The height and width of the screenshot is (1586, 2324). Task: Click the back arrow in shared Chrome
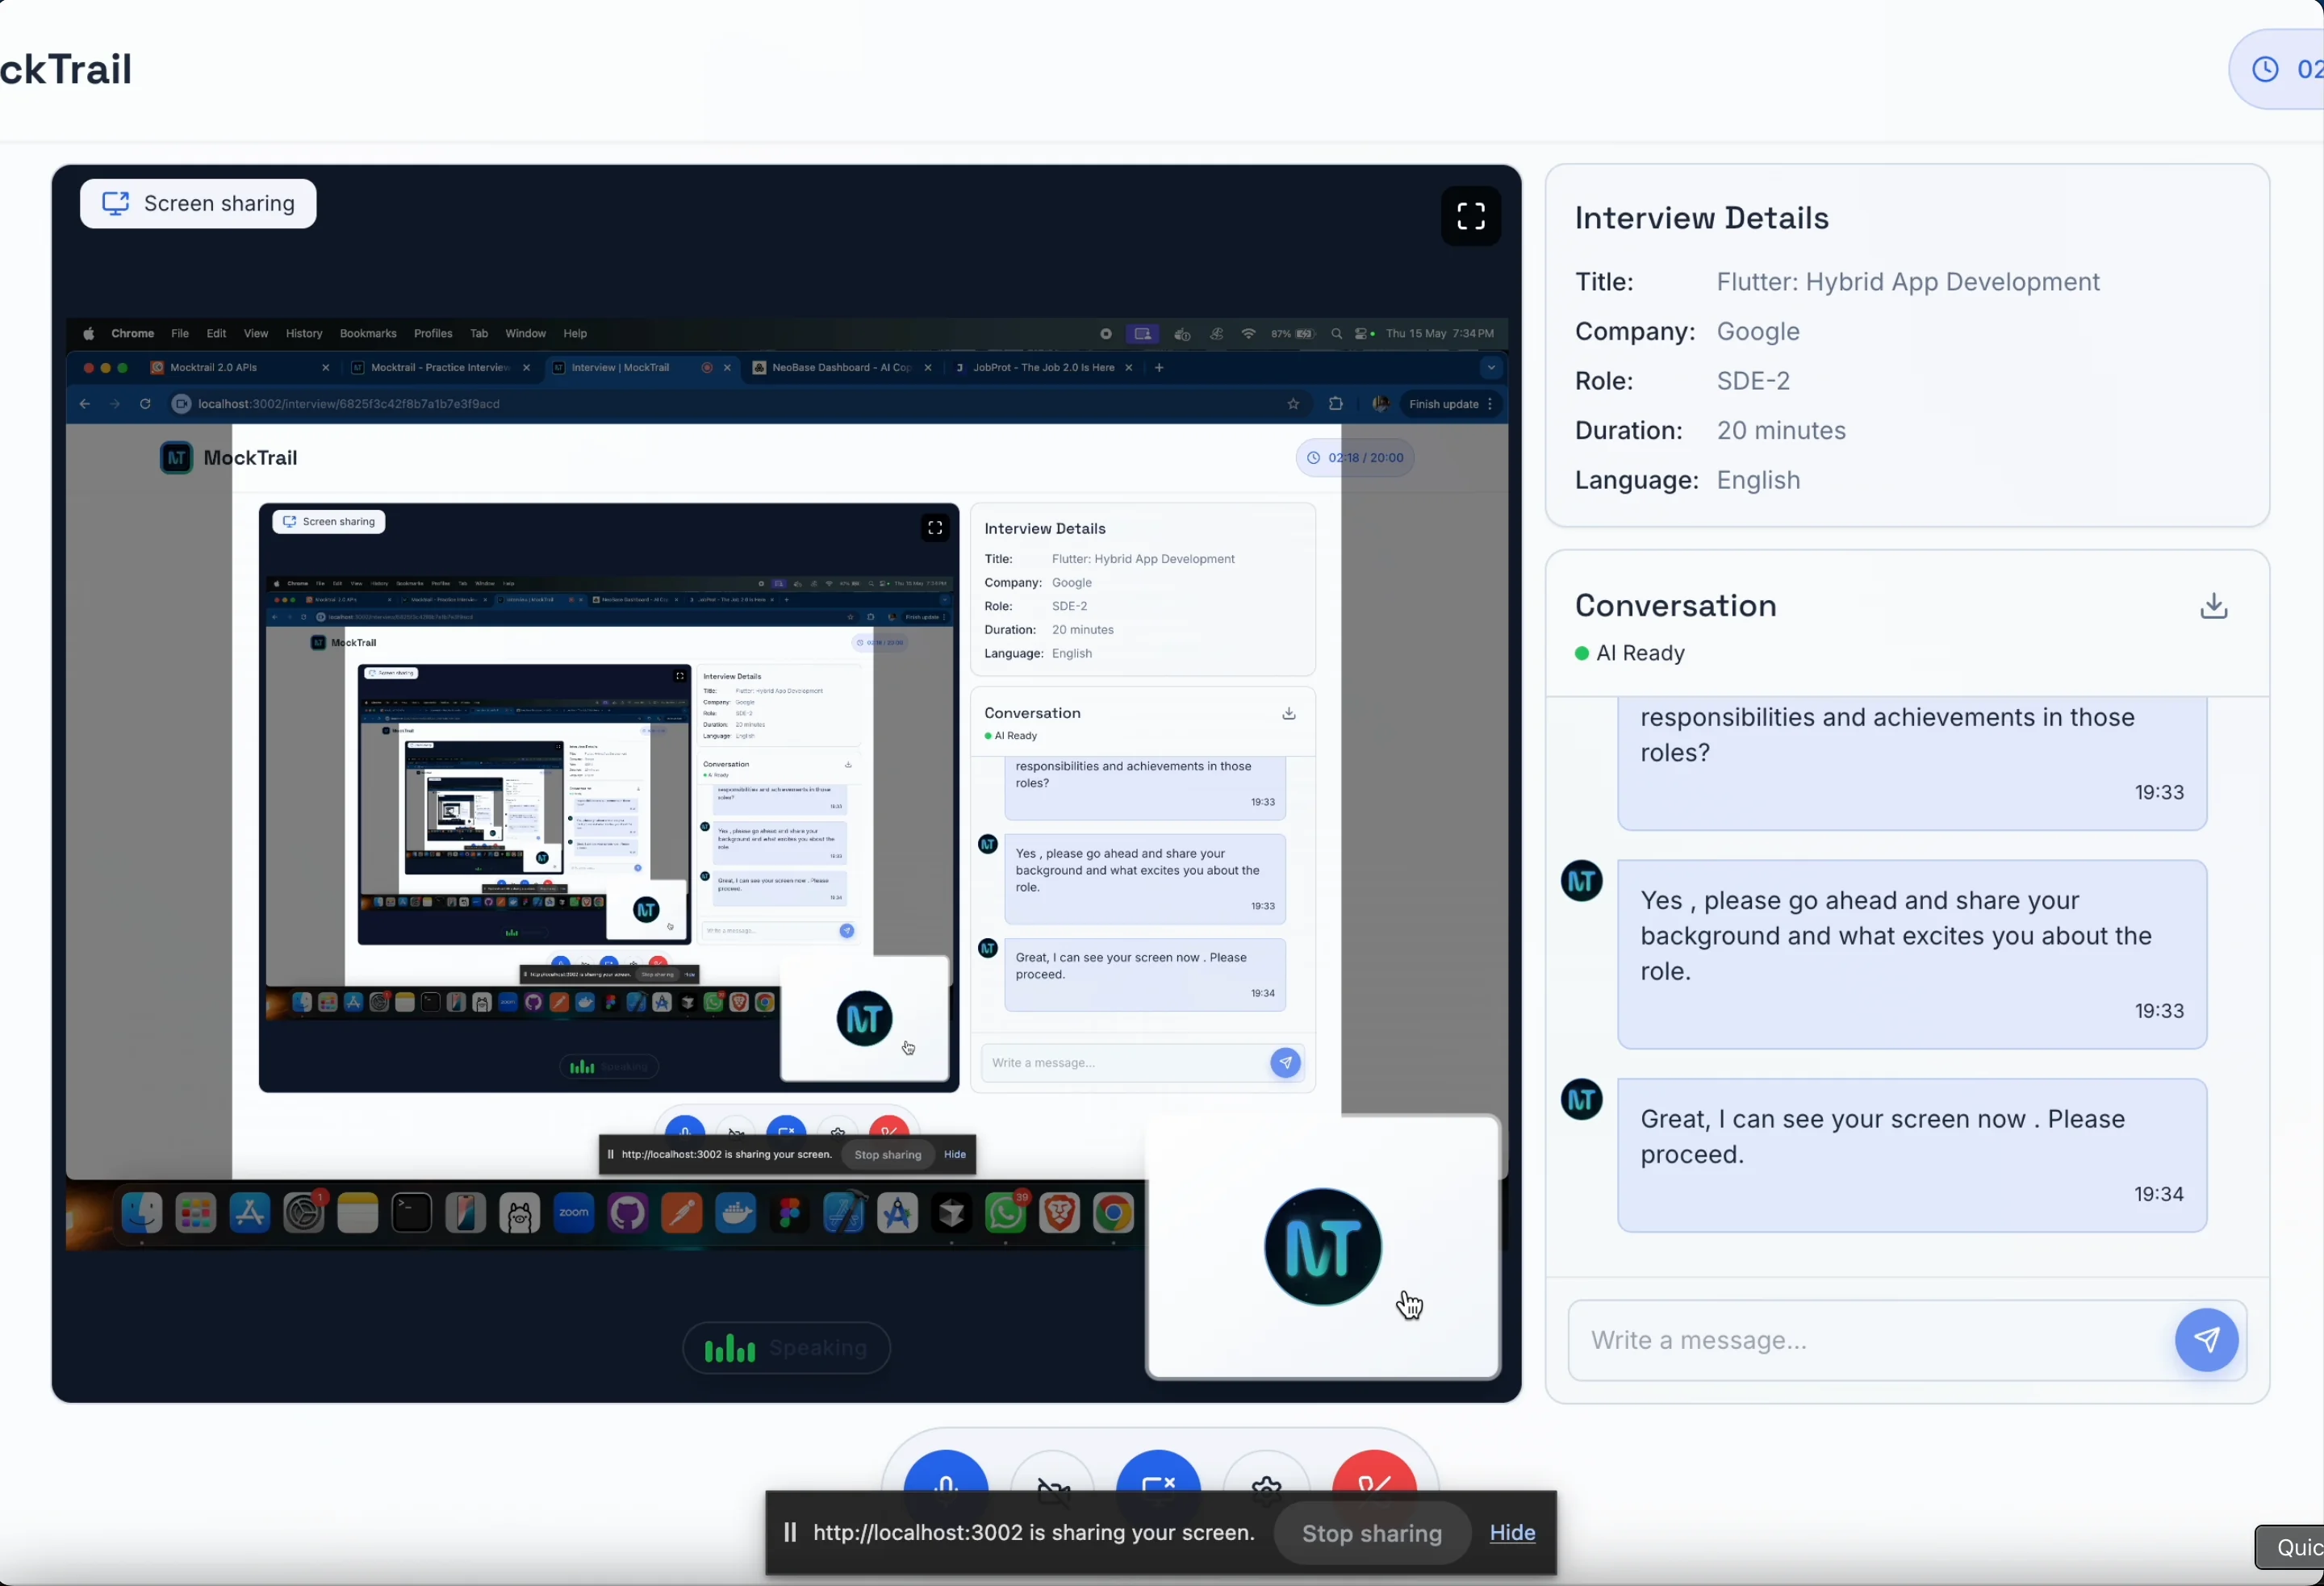point(84,404)
